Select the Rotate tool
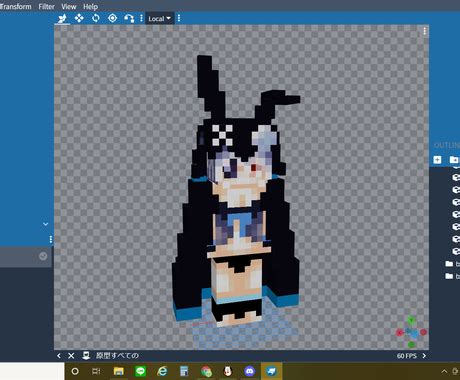This screenshot has width=460, height=380. (x=96, y=18)
